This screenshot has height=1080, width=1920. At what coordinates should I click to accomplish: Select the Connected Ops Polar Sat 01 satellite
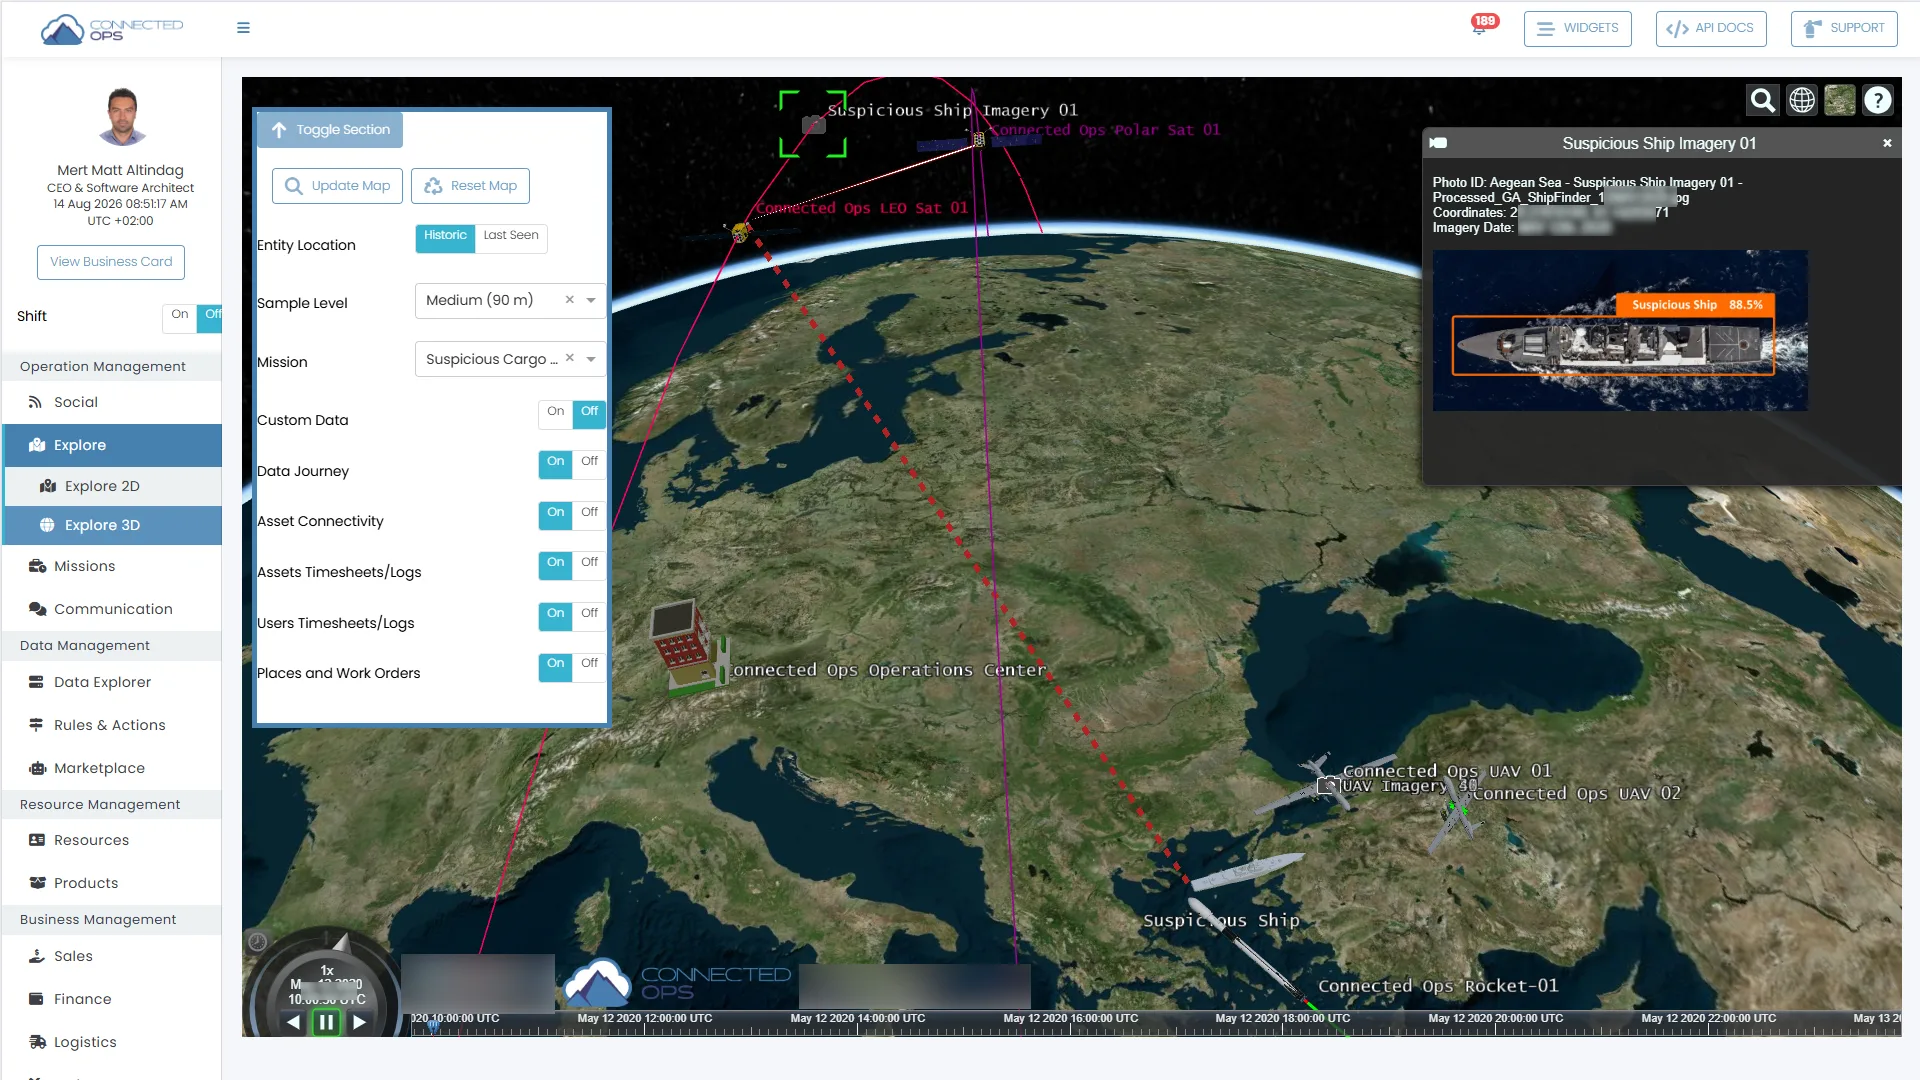(x=979, y=140)
